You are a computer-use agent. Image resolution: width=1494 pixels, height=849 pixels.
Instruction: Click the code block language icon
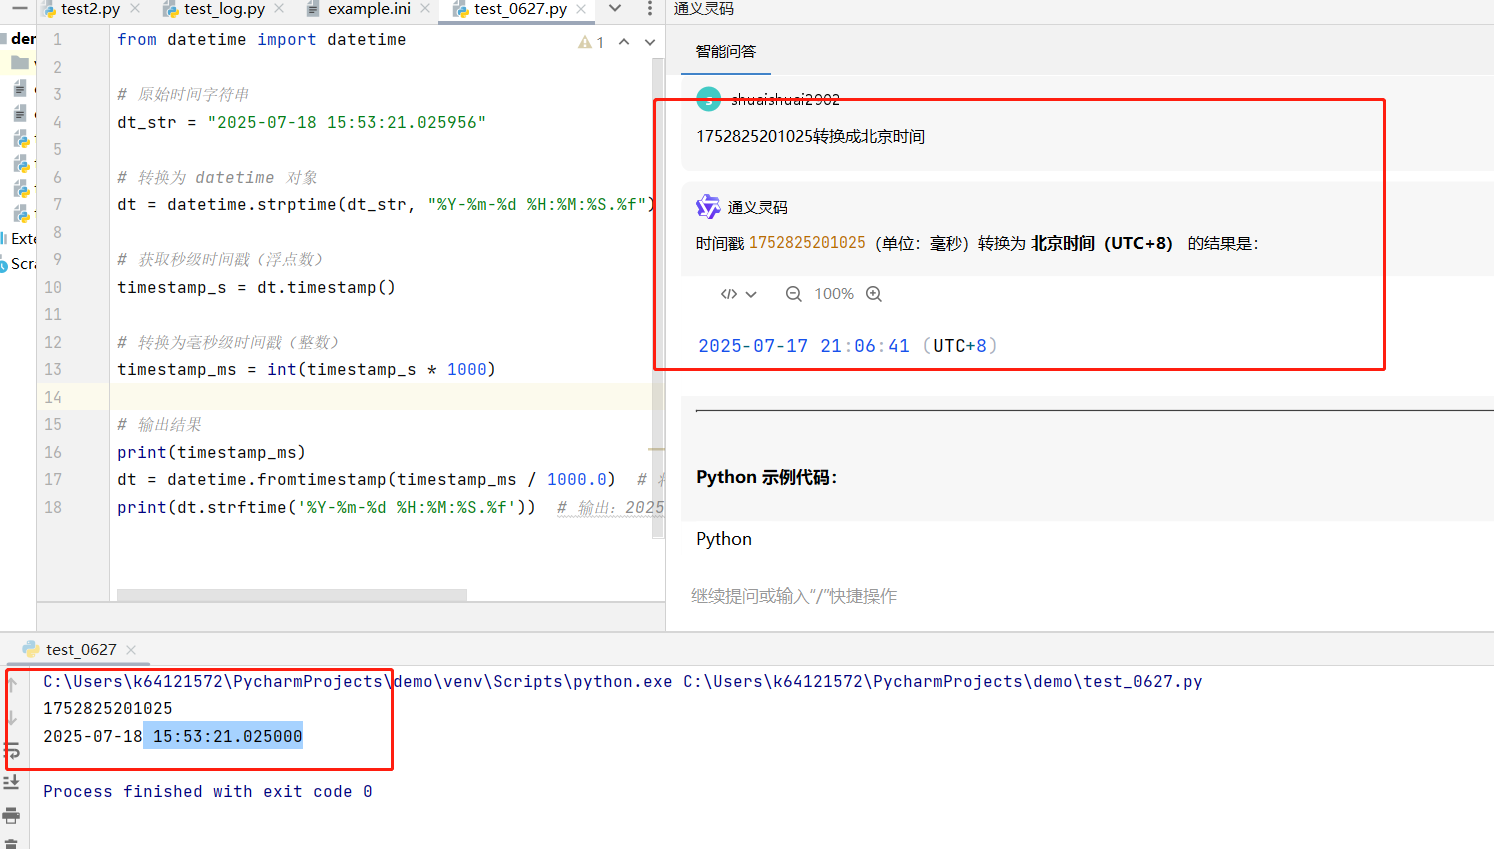(x=729, y=294)
